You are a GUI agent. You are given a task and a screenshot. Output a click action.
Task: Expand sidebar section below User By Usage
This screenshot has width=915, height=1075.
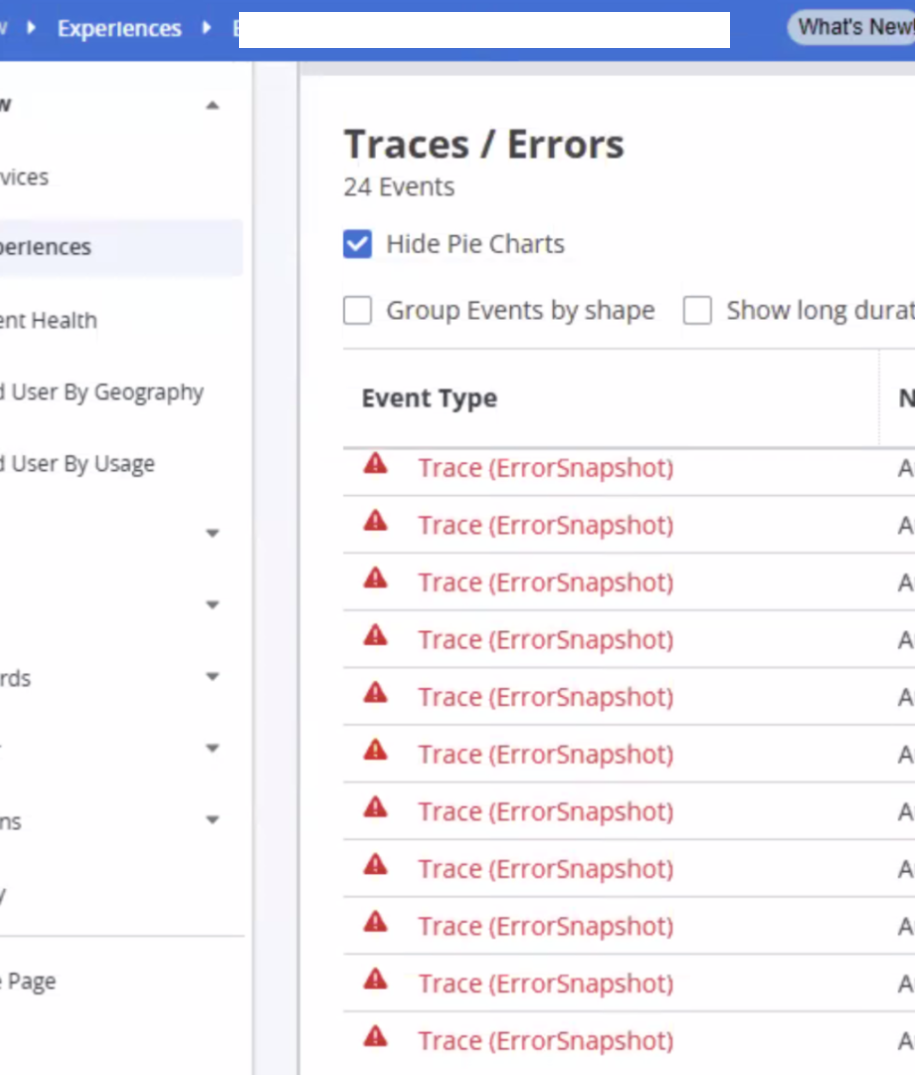point(212,534)
